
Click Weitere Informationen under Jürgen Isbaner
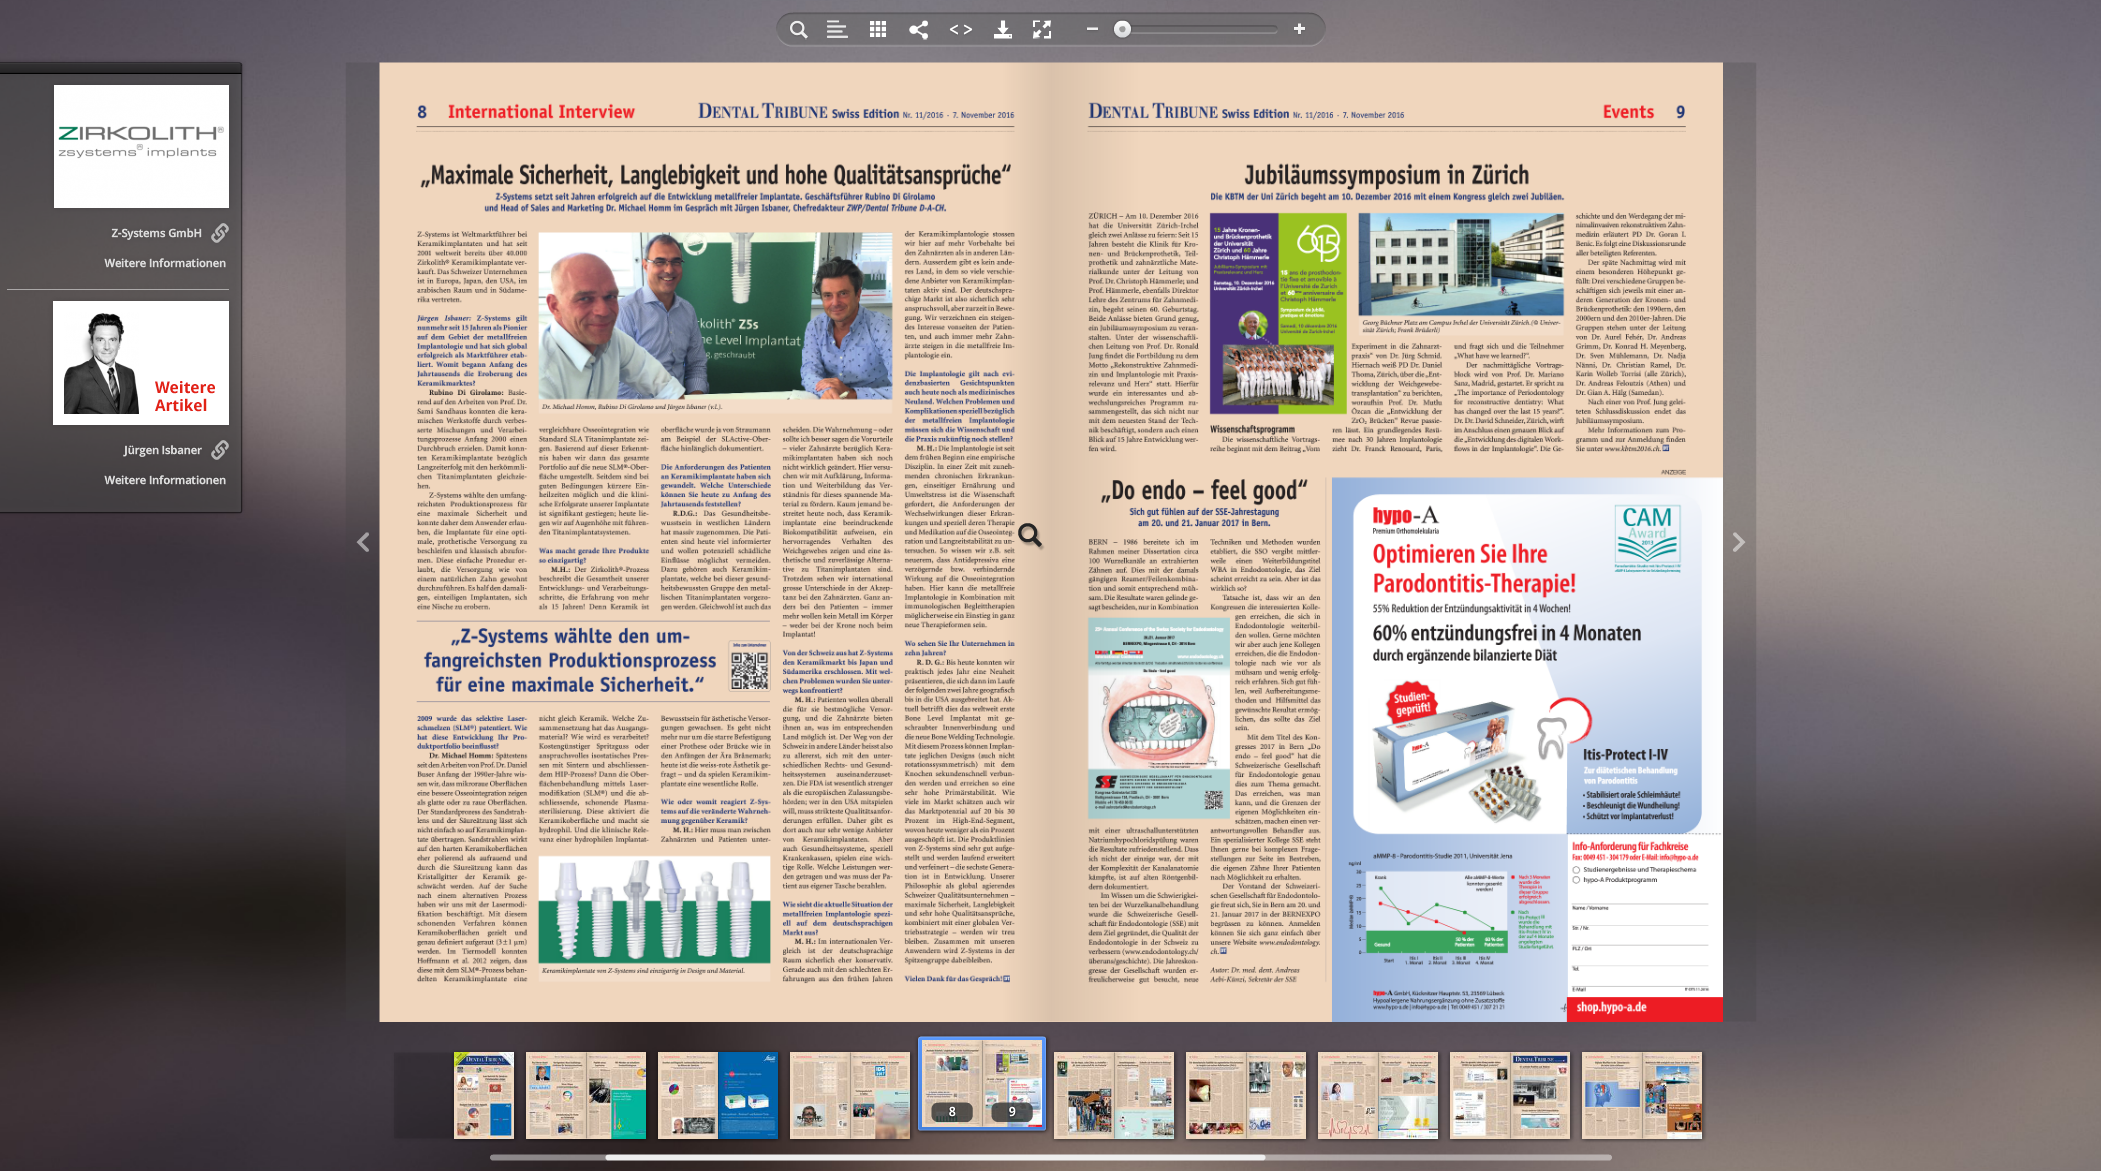(165, 480)
